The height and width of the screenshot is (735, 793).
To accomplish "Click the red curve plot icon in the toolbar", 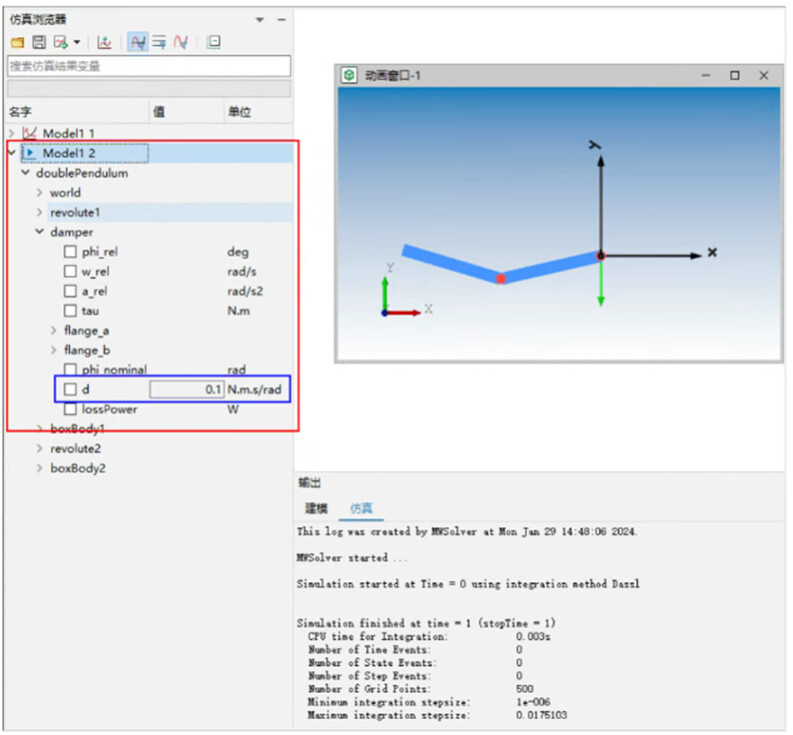I will (181, 42).
